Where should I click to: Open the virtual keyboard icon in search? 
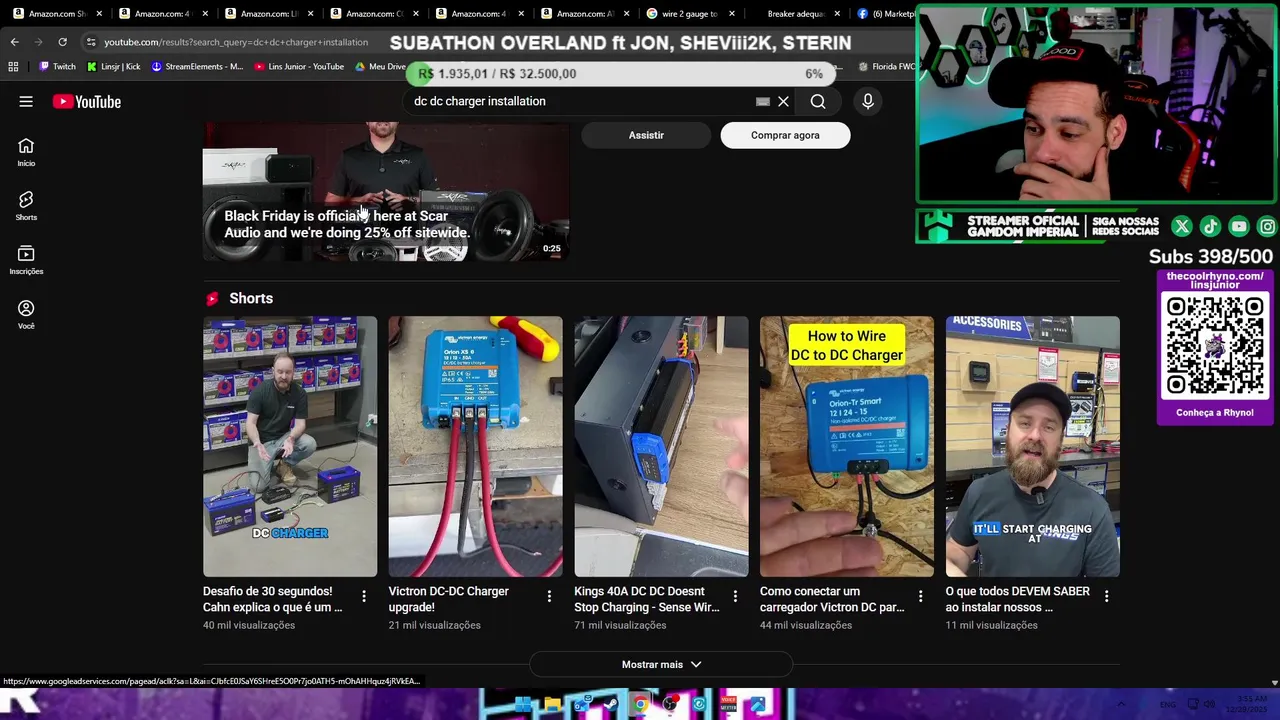tap(763, 101)
